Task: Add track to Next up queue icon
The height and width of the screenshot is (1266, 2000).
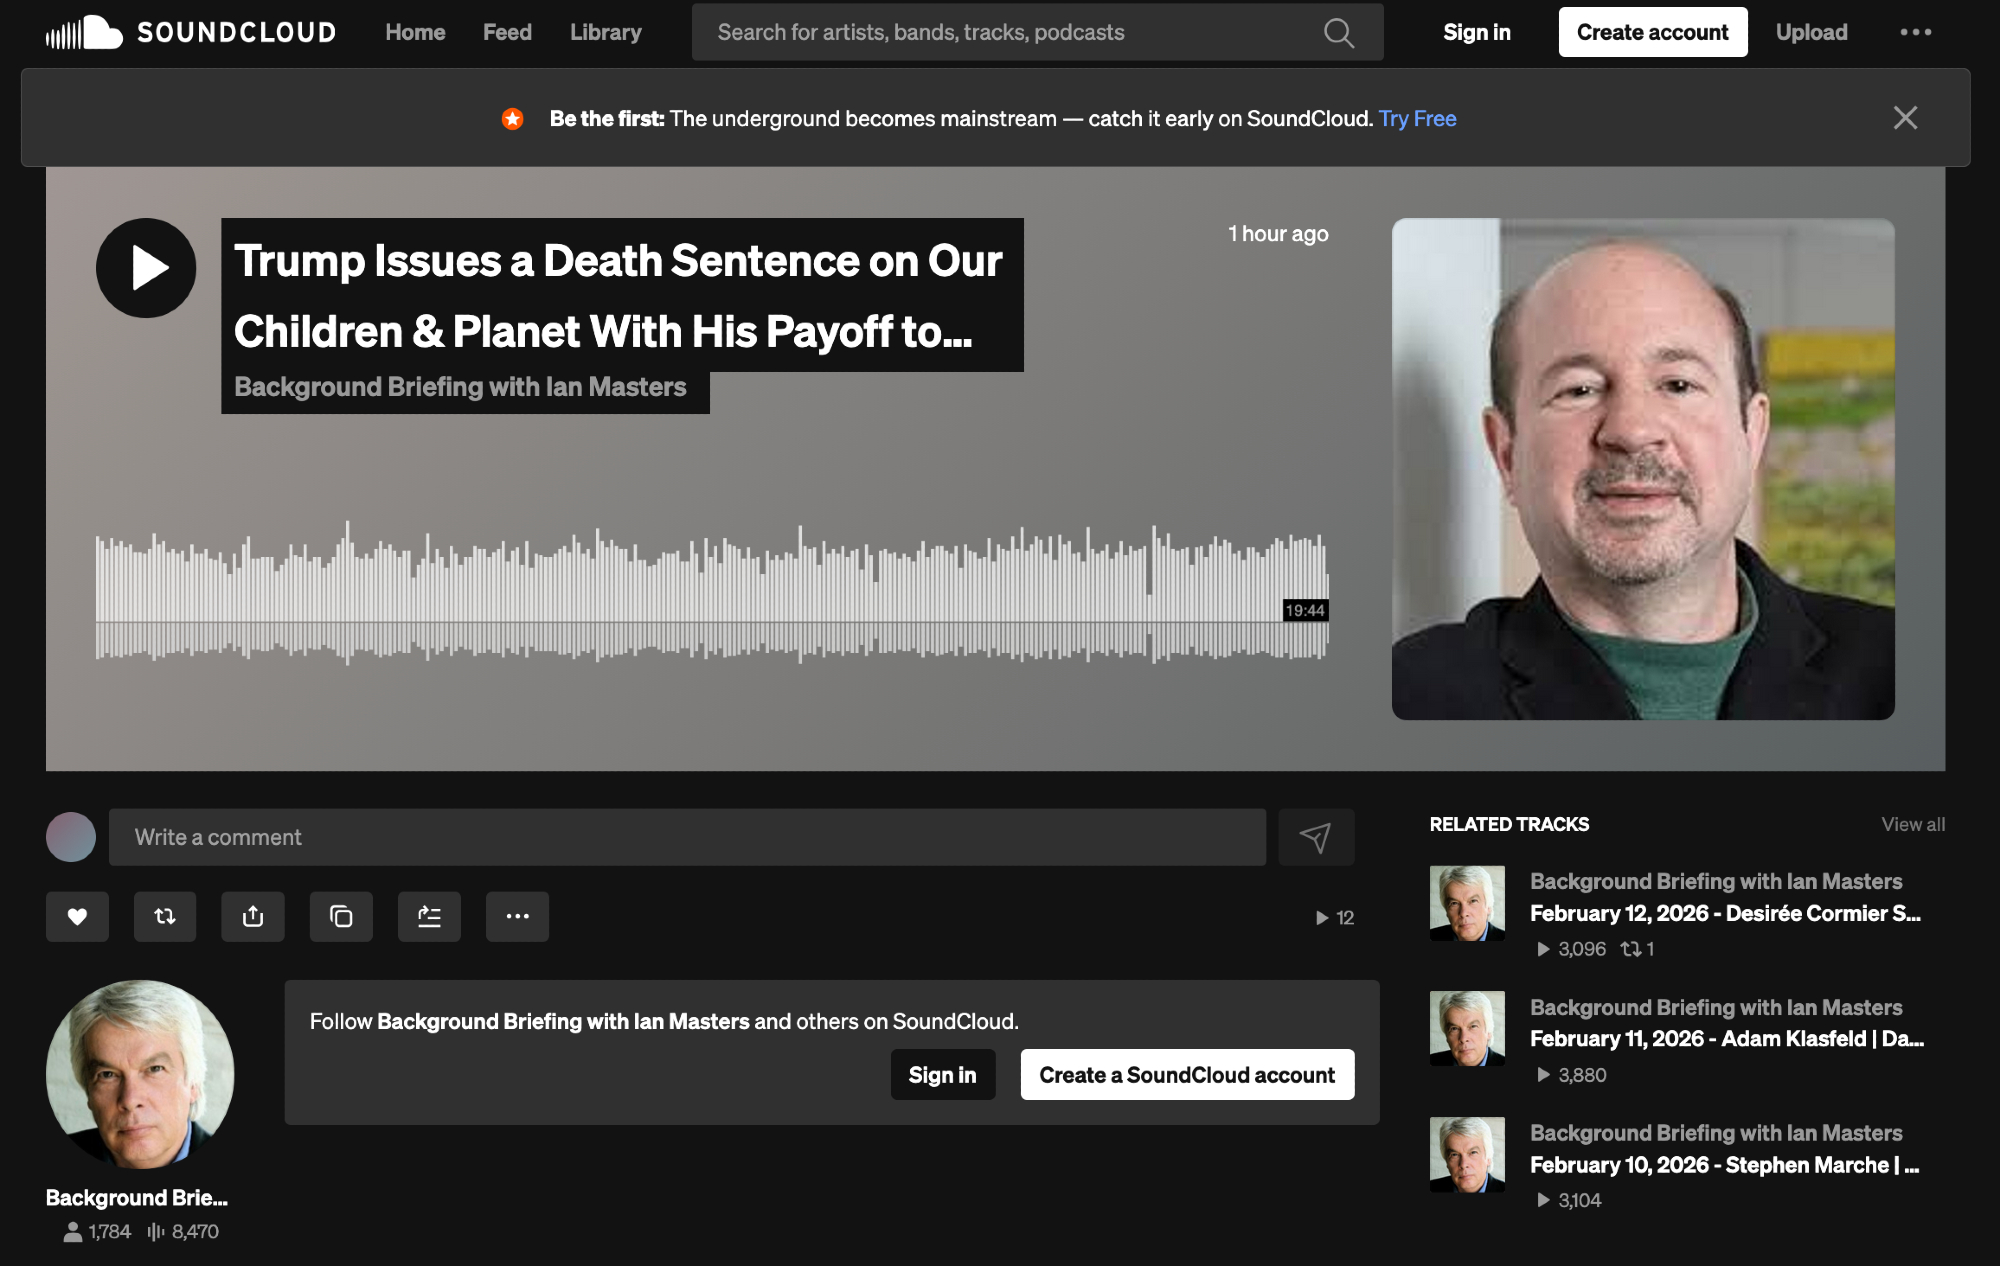Action: pos(429,916)
